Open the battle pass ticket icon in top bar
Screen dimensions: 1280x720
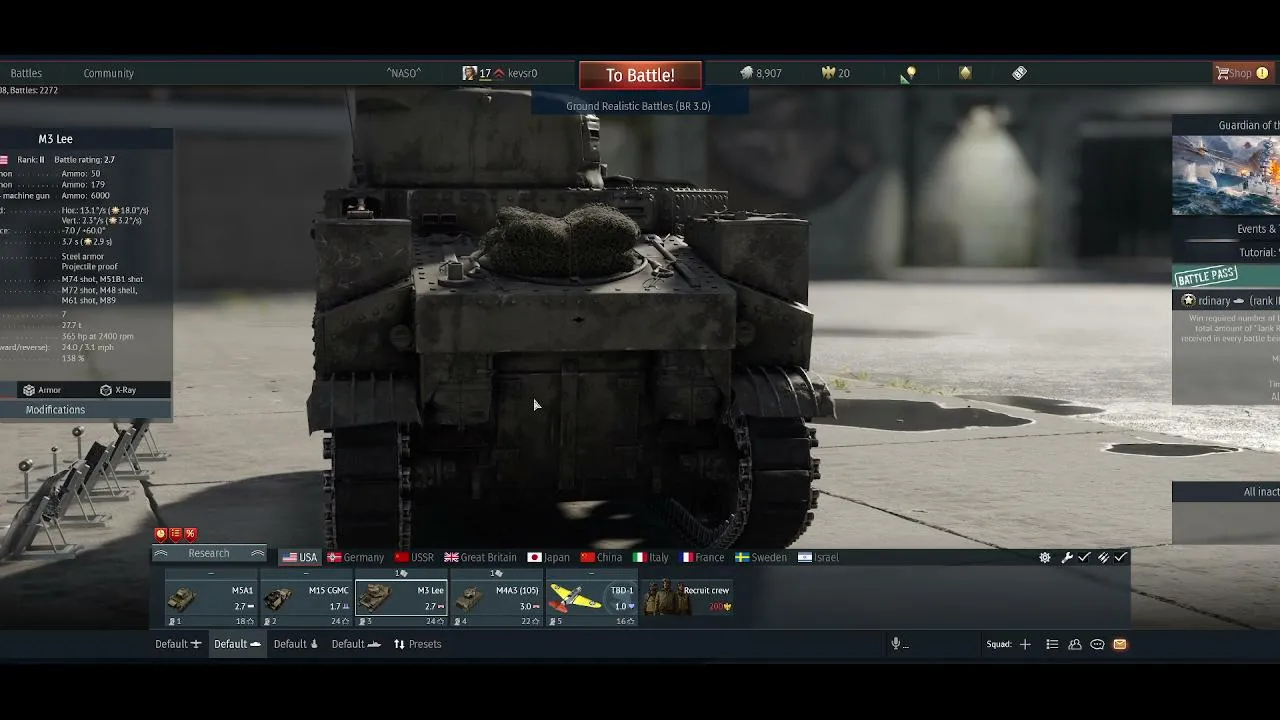tap(1019, 73)
